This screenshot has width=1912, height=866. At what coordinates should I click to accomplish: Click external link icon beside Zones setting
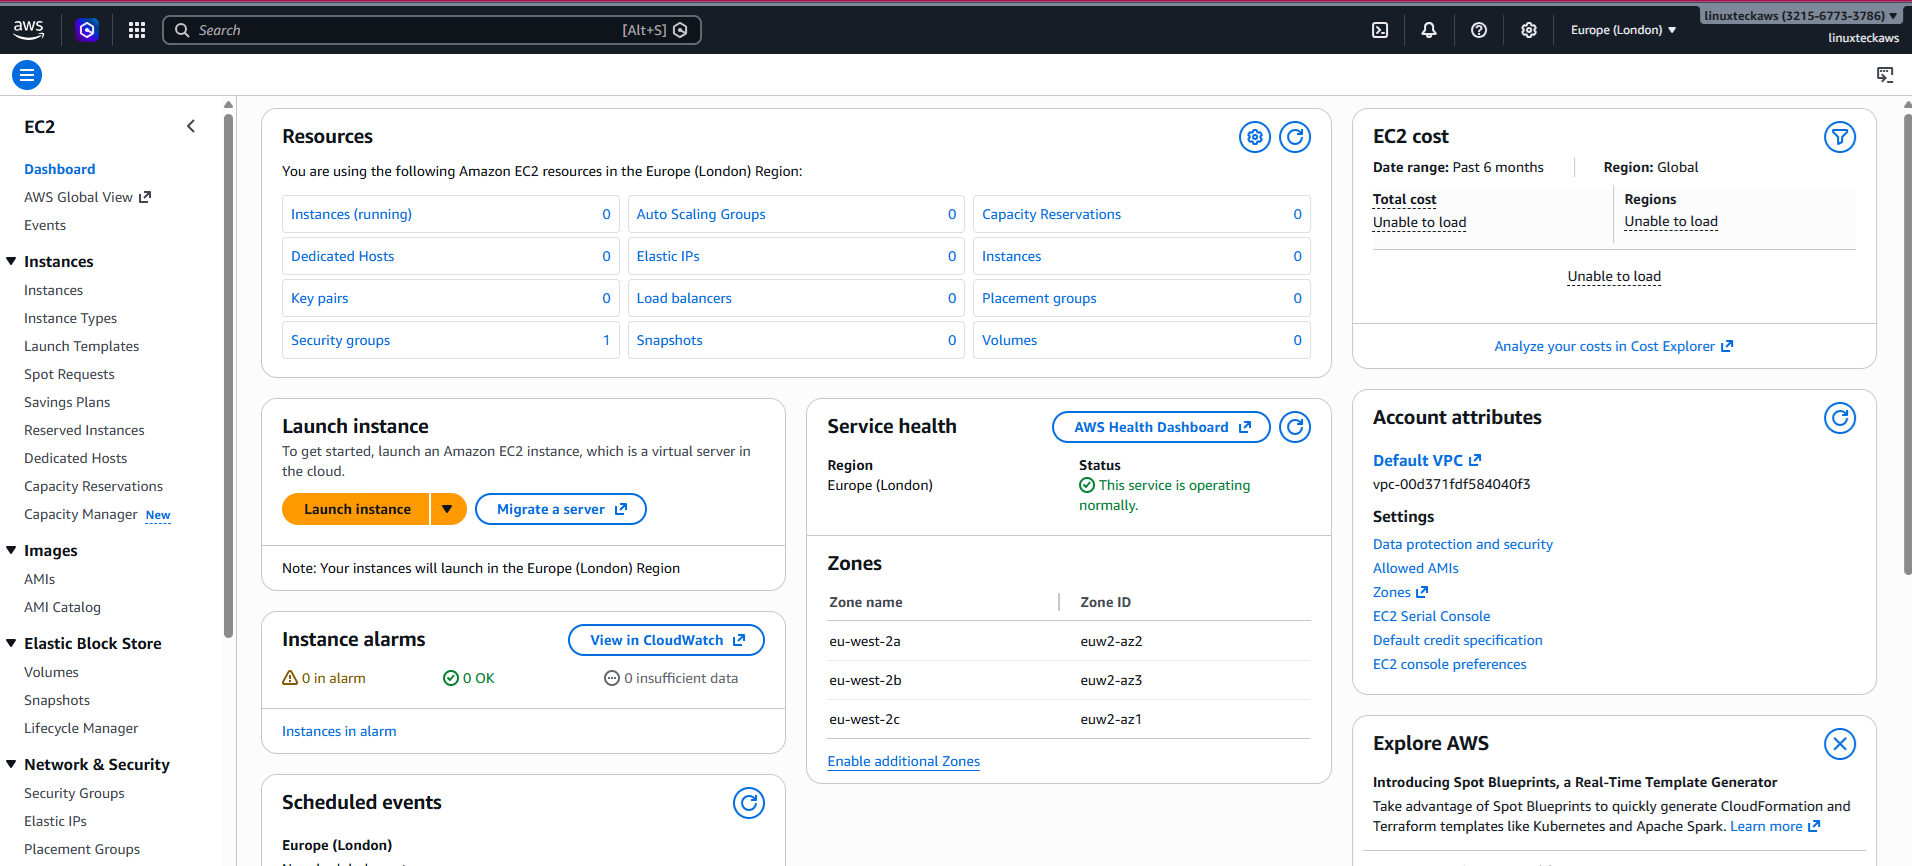tap(1422, 592)
